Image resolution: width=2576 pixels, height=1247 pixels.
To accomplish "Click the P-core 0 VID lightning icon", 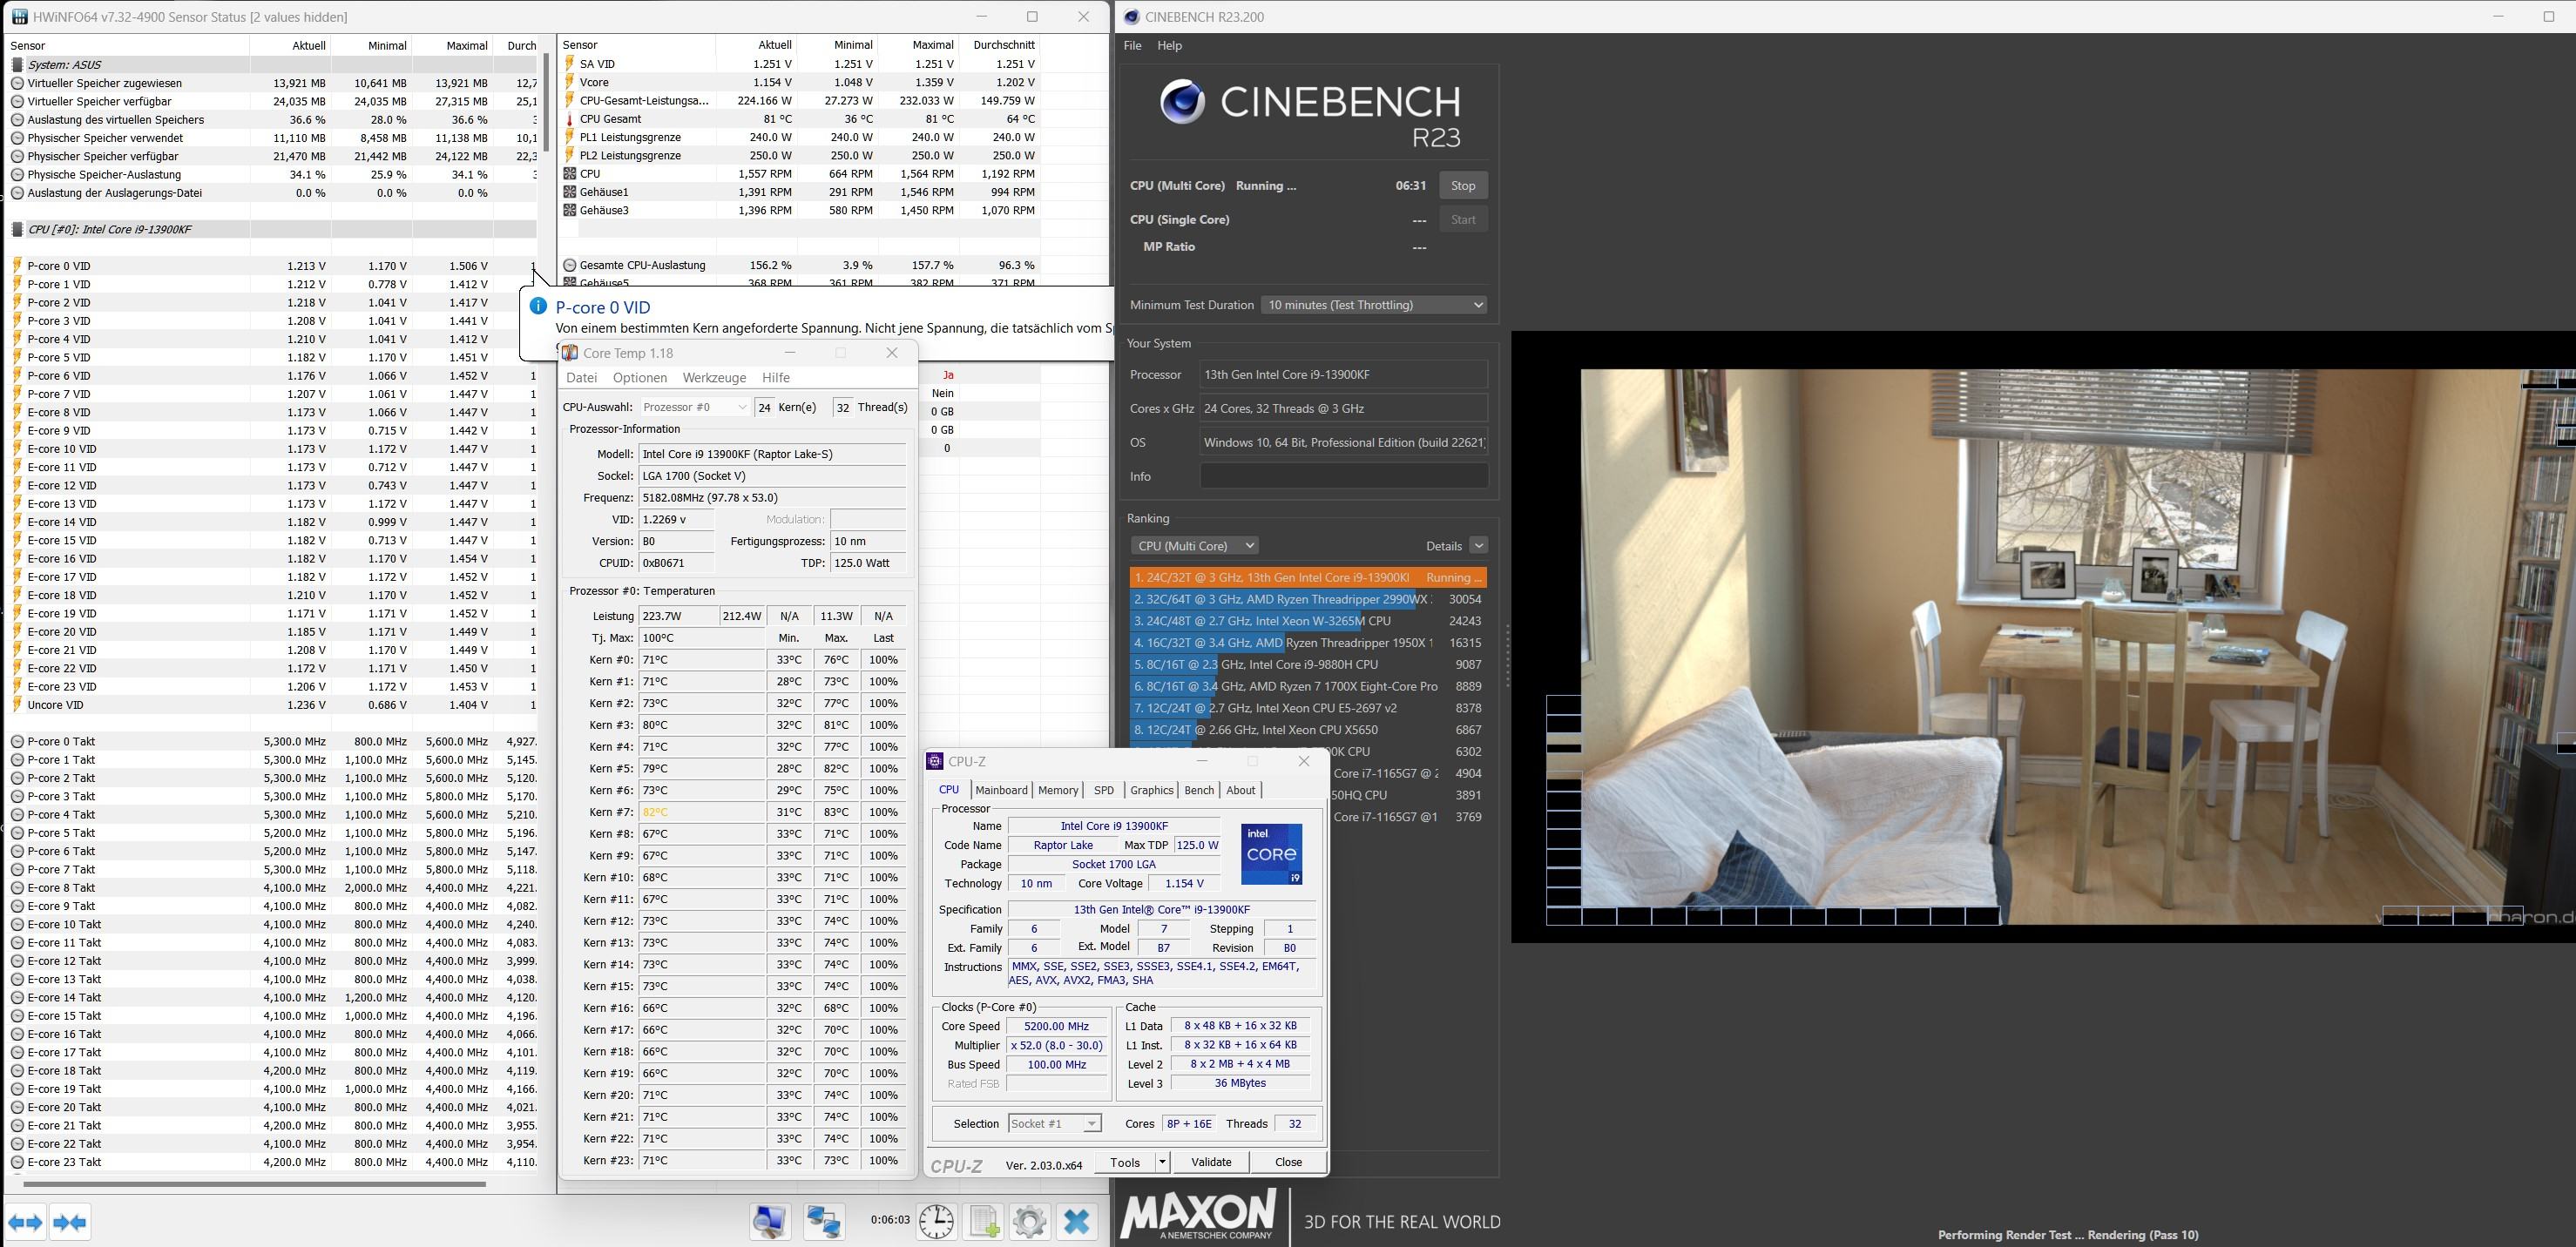I will pos(17,266).
